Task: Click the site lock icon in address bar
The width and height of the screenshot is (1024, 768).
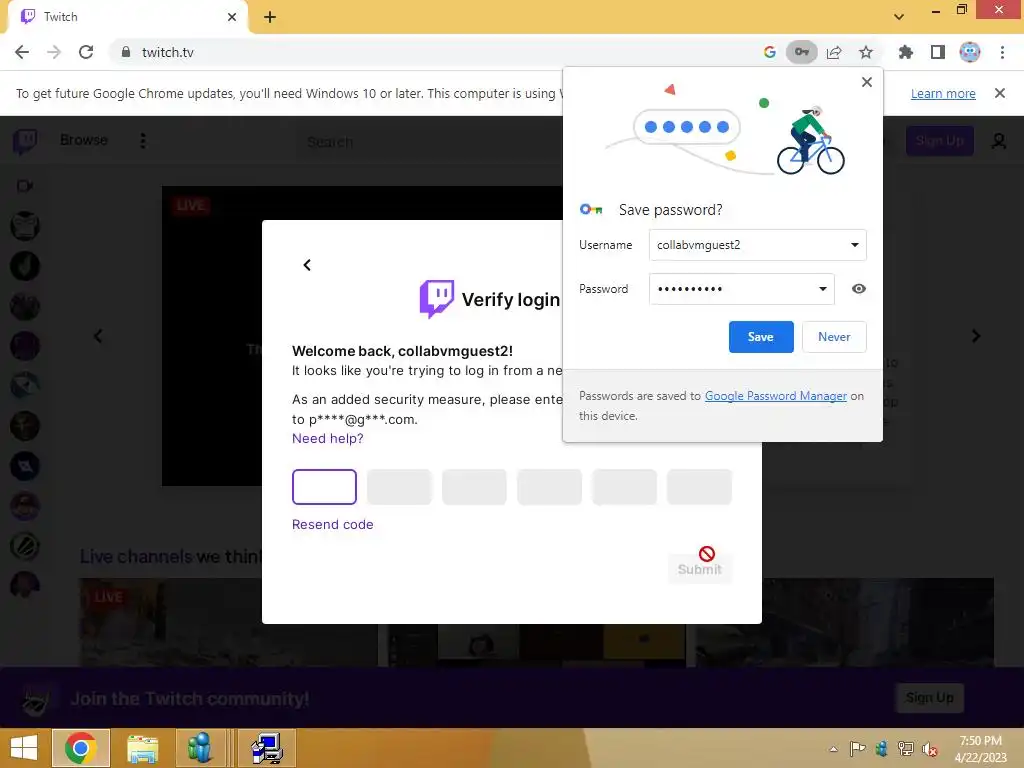Action: 126,52
